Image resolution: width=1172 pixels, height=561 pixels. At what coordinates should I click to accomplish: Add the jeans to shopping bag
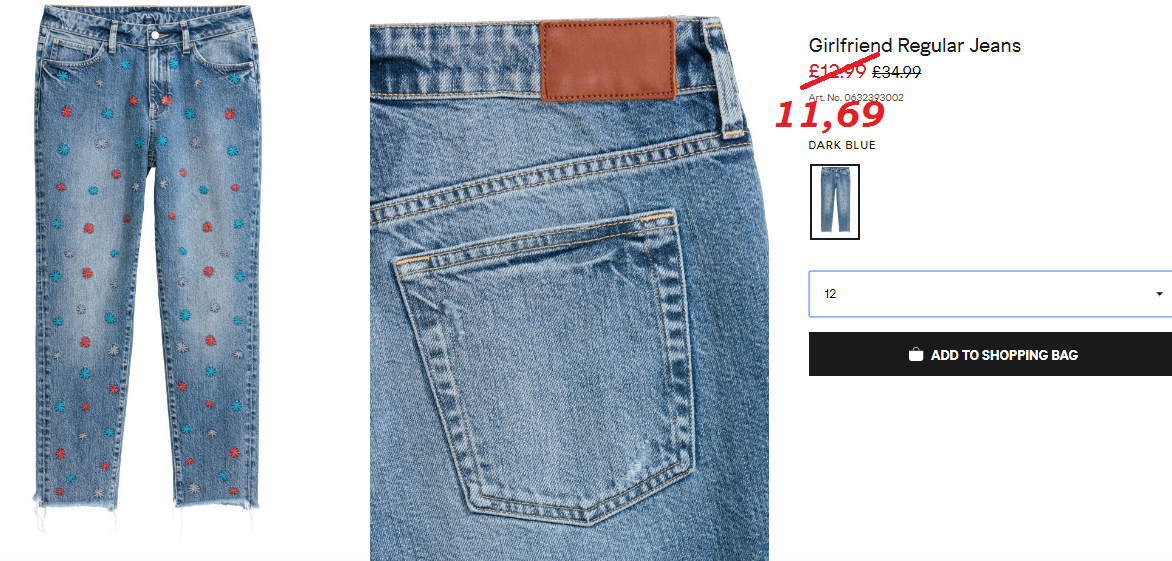click(x=990, y=354)
